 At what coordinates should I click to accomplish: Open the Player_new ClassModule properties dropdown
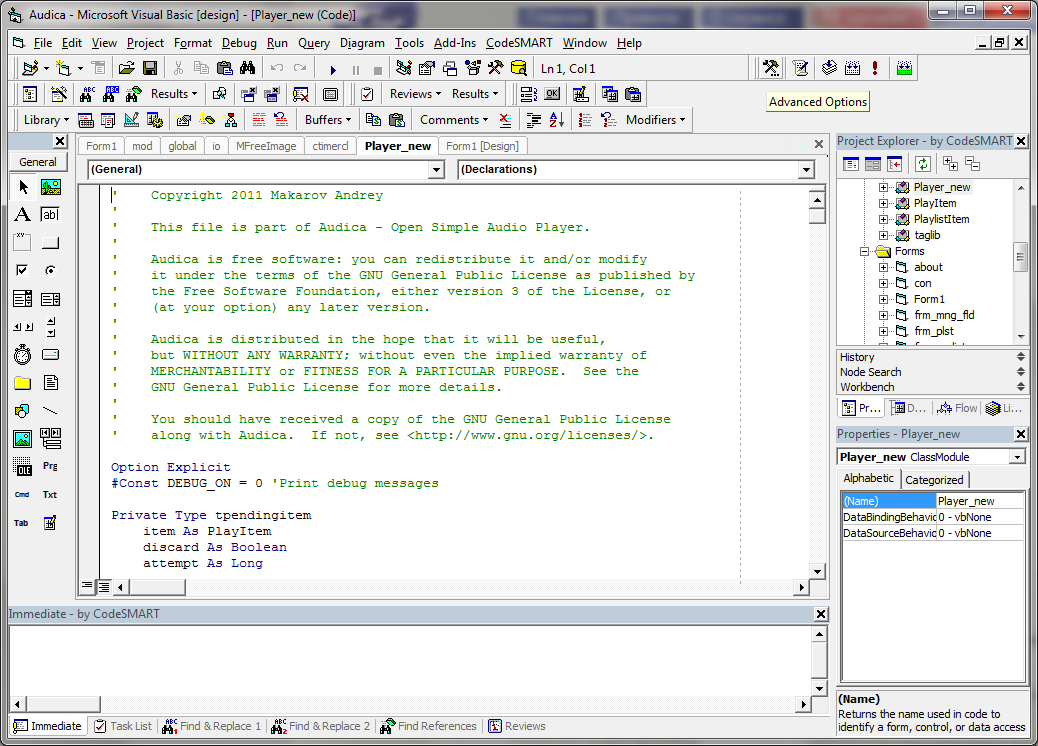pos(1017,457)
